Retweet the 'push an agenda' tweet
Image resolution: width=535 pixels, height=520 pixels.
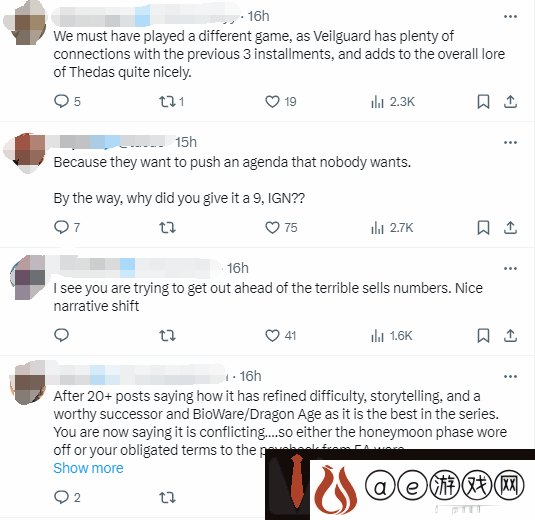coord(167,227)
